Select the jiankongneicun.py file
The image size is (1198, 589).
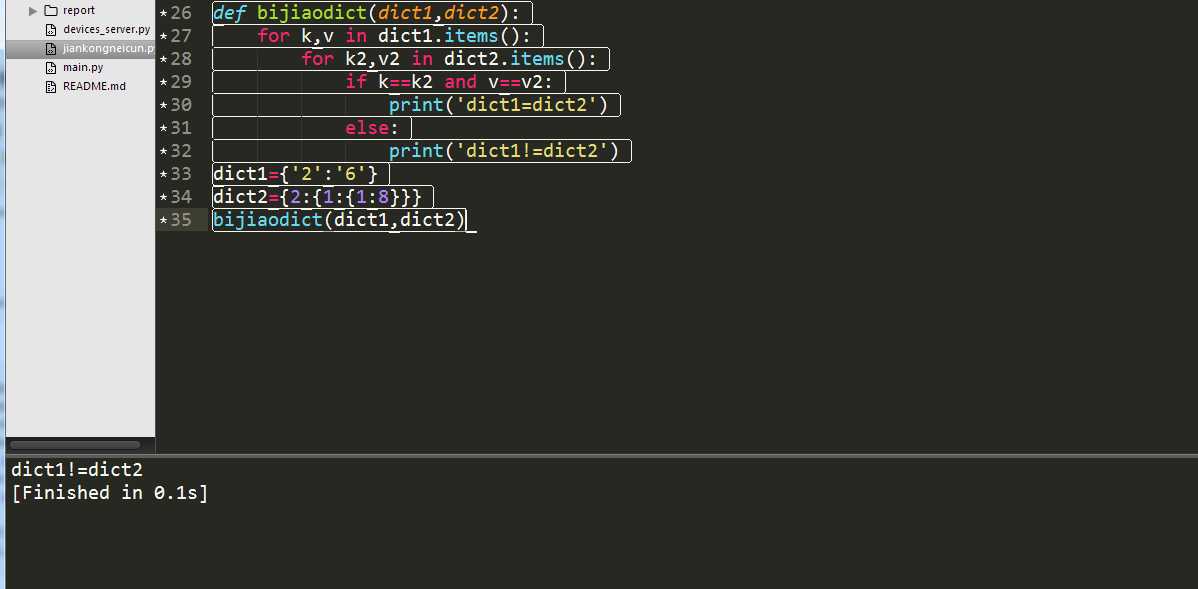point(108,49)
